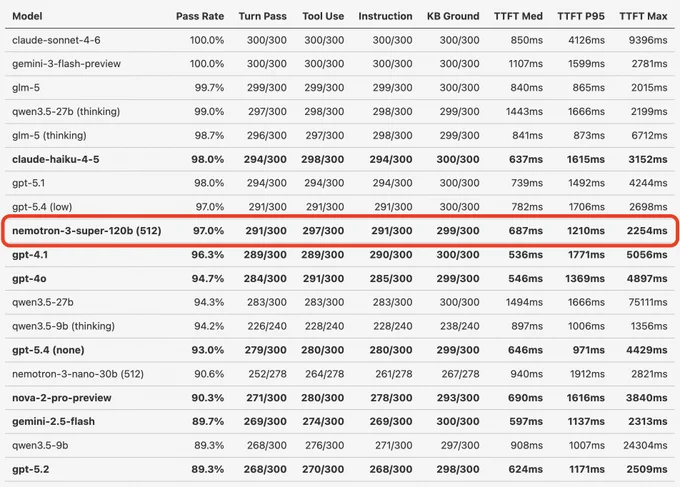Select the qwen3.5-27b (thinking) model name
This screenshot has height=487, width=680.
(x=66, y=111)
